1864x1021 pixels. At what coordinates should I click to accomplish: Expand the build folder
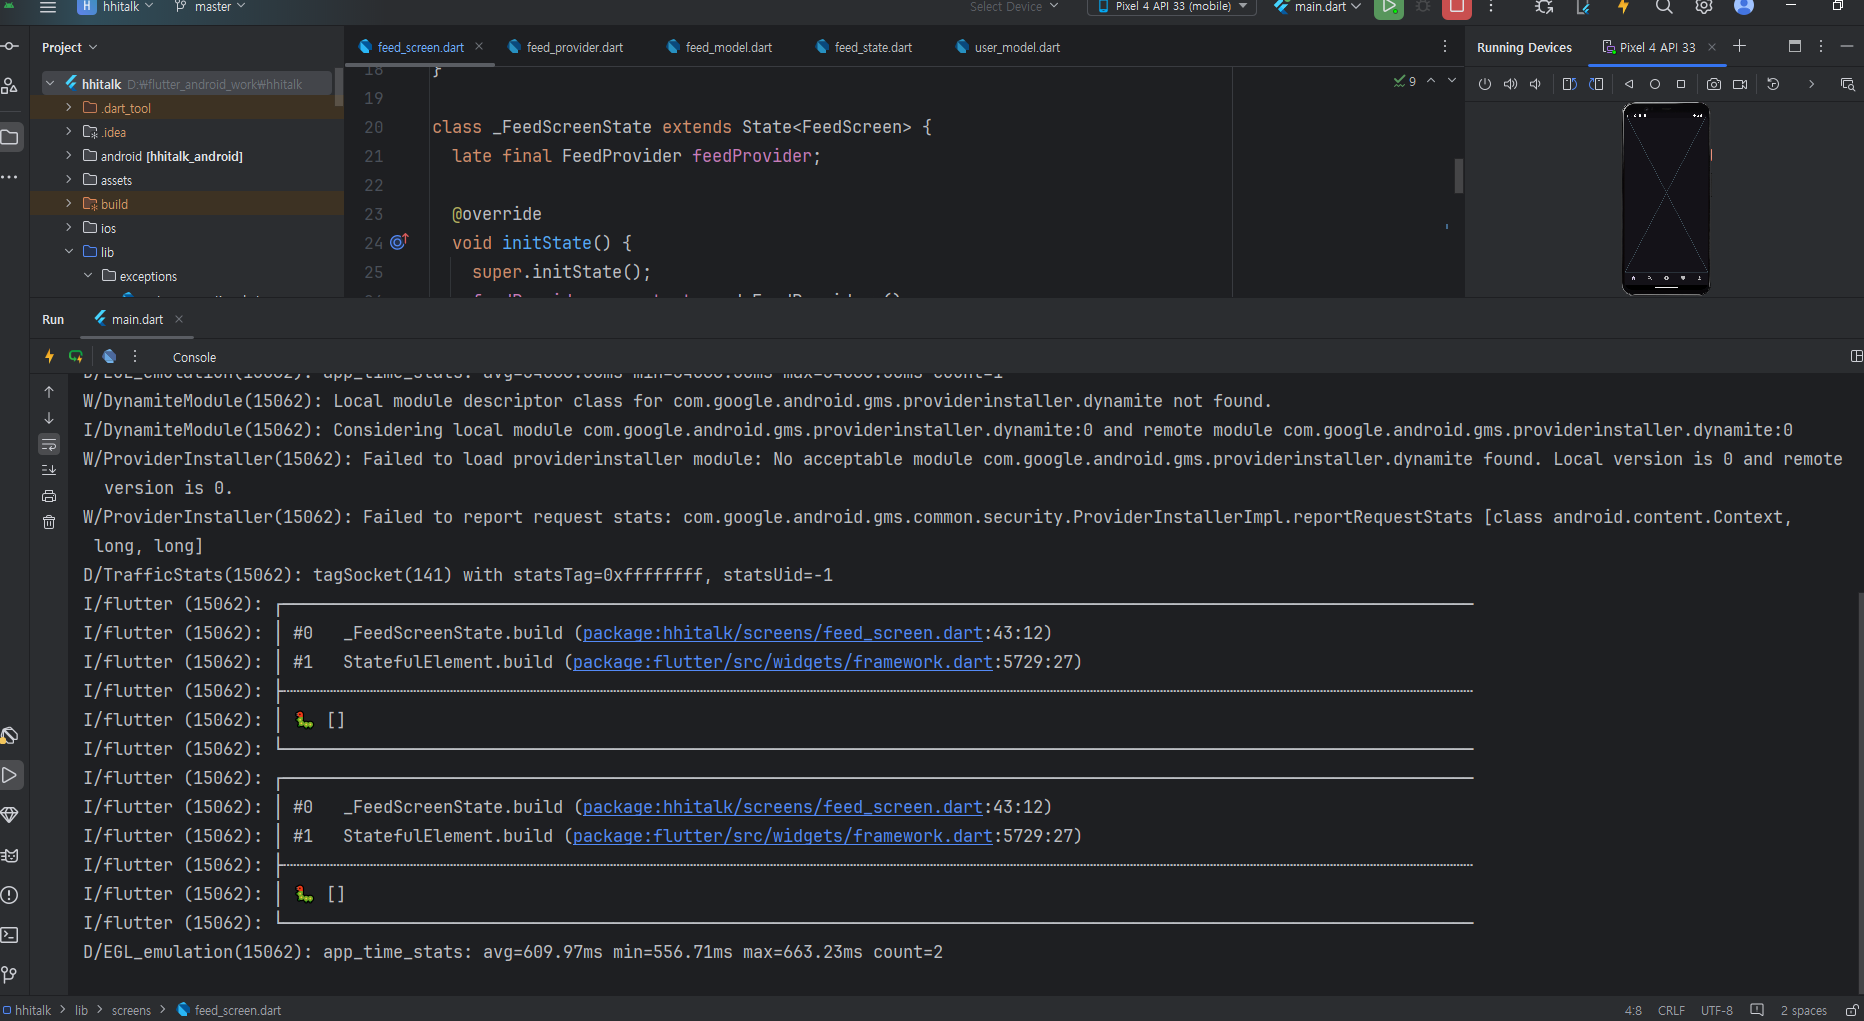[x=68, y=204]
